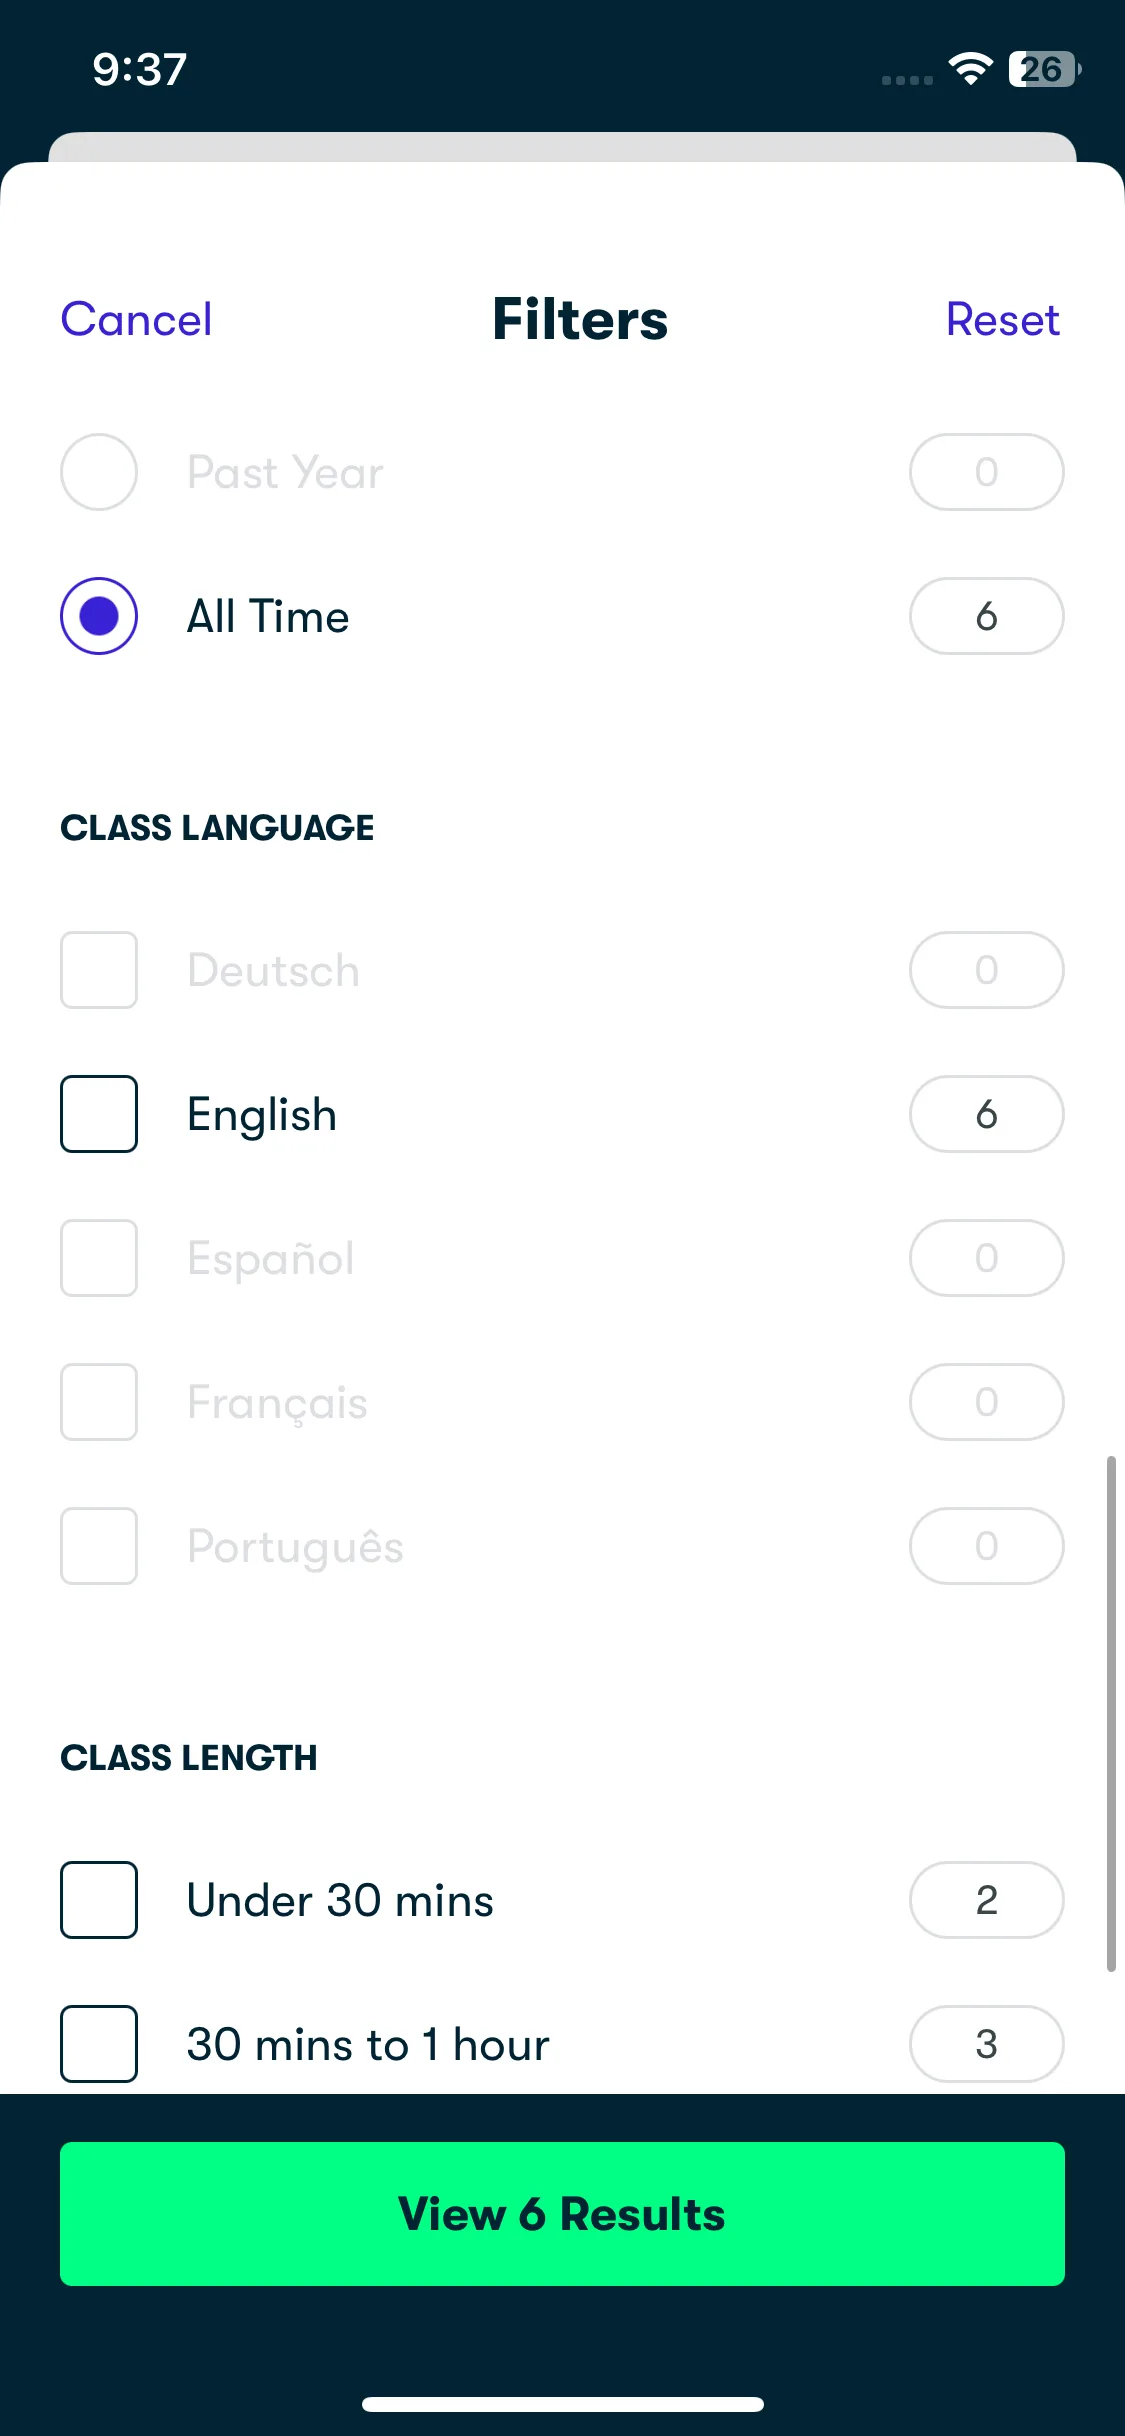This screenshot has height=2436, width=1125.
Task: Check the Français language checkbox
Action: point(99,1402)
